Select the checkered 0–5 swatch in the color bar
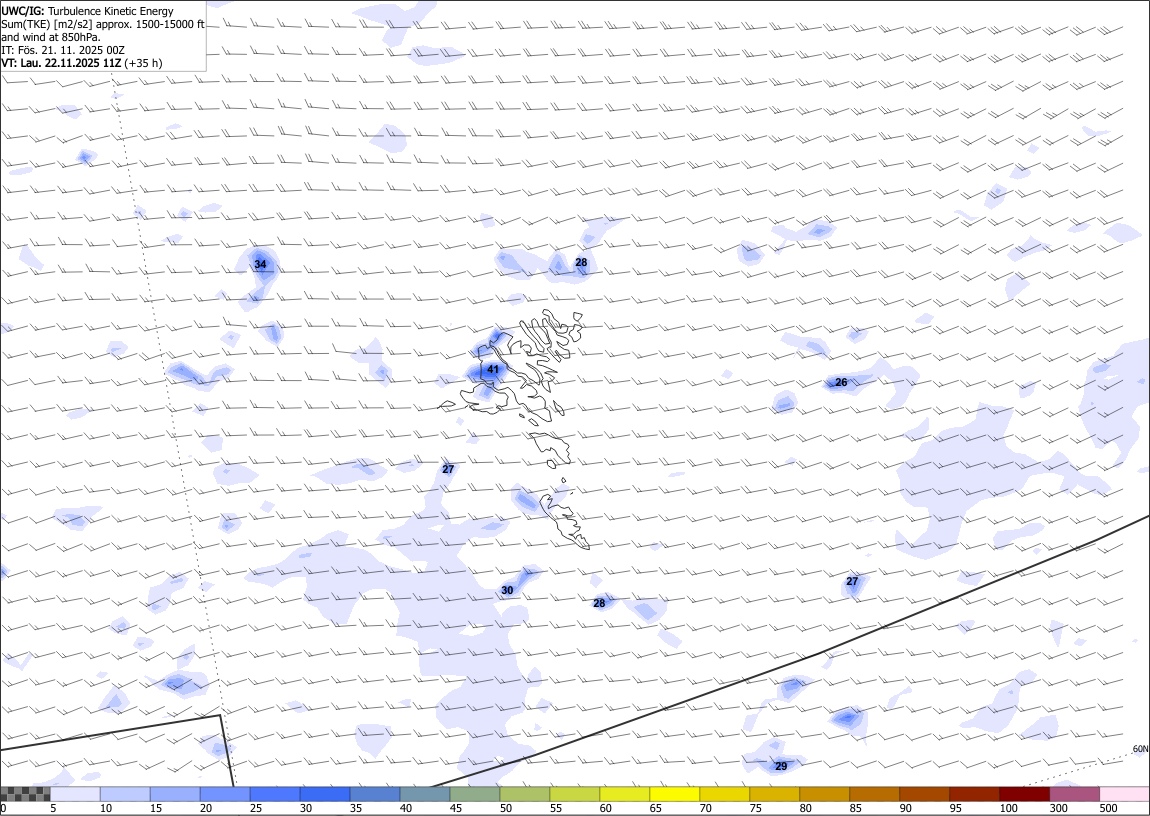The height and width of the screenshot is (816, 1150). coord(25,794)
